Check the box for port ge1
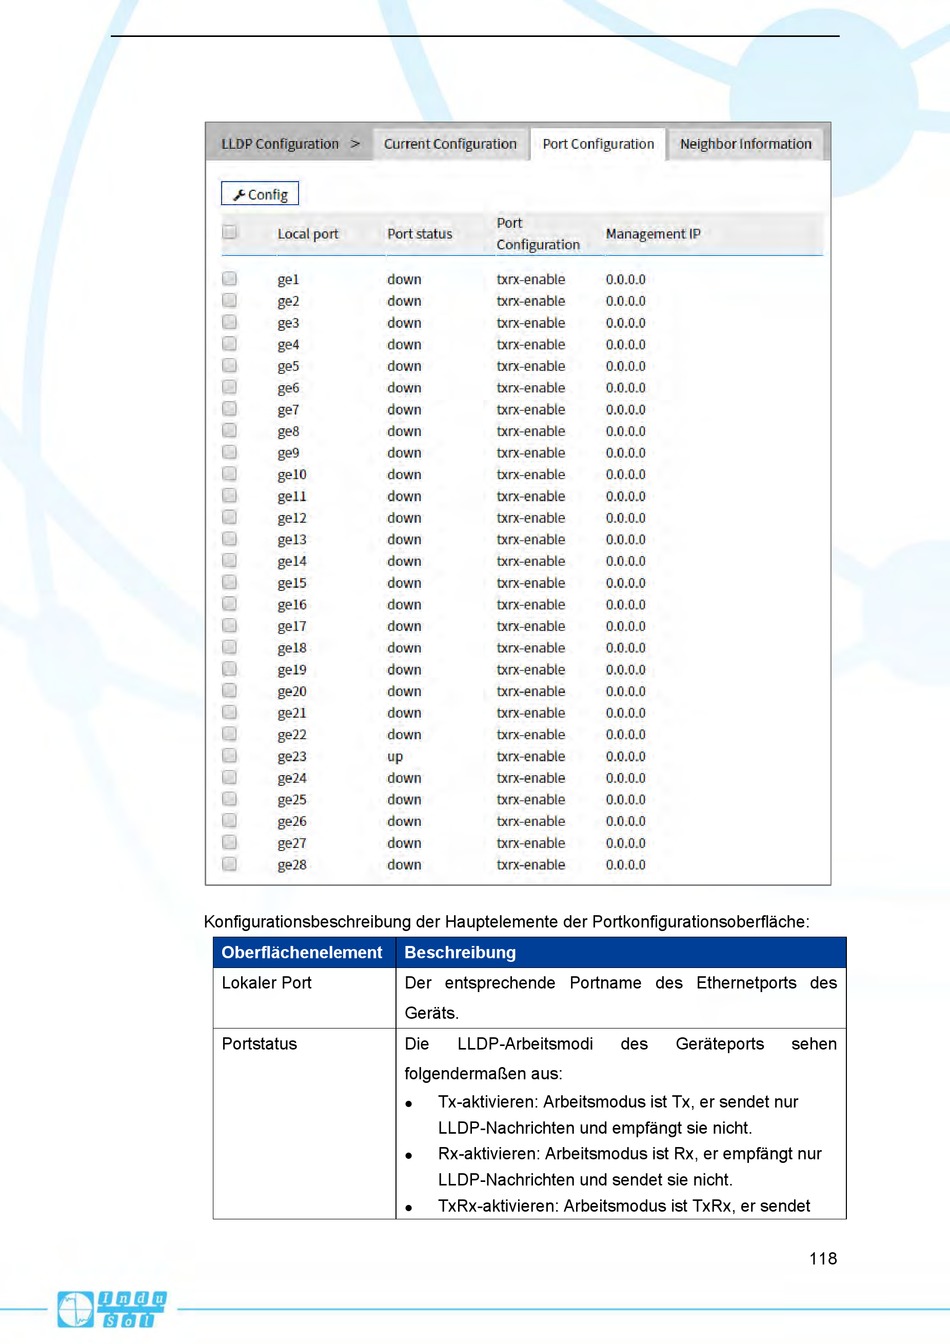 click(230, 279)
